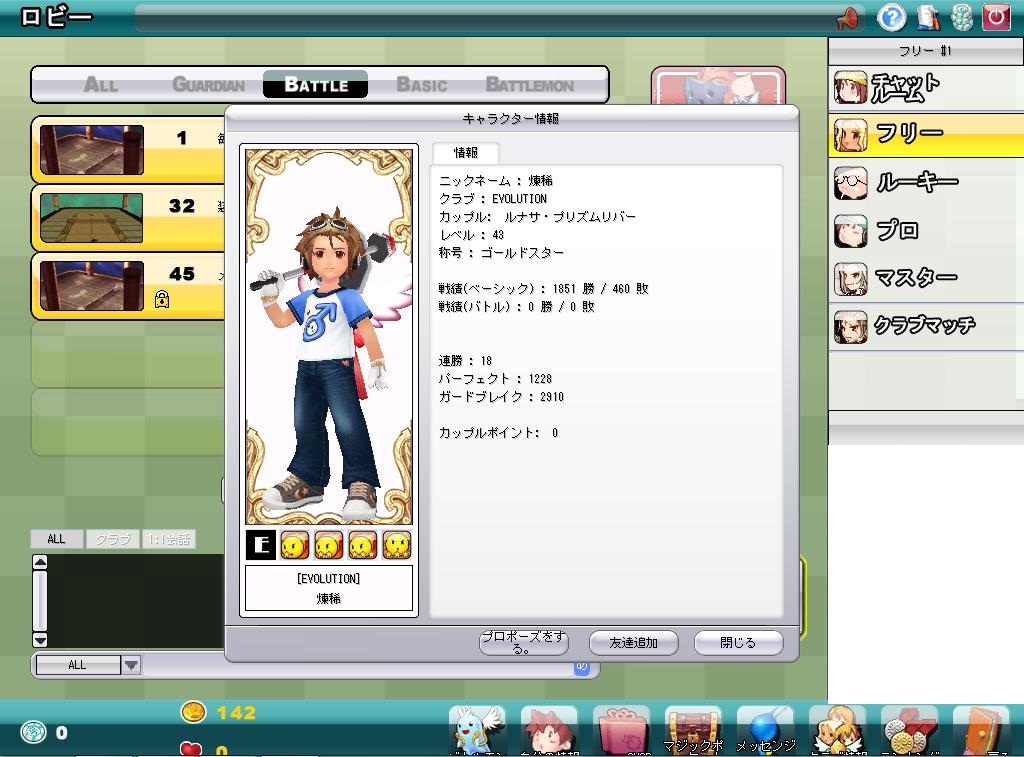Switch to the BATTLE room filter tab
This screenshot has height=757, width=1024.
point(316,85)
